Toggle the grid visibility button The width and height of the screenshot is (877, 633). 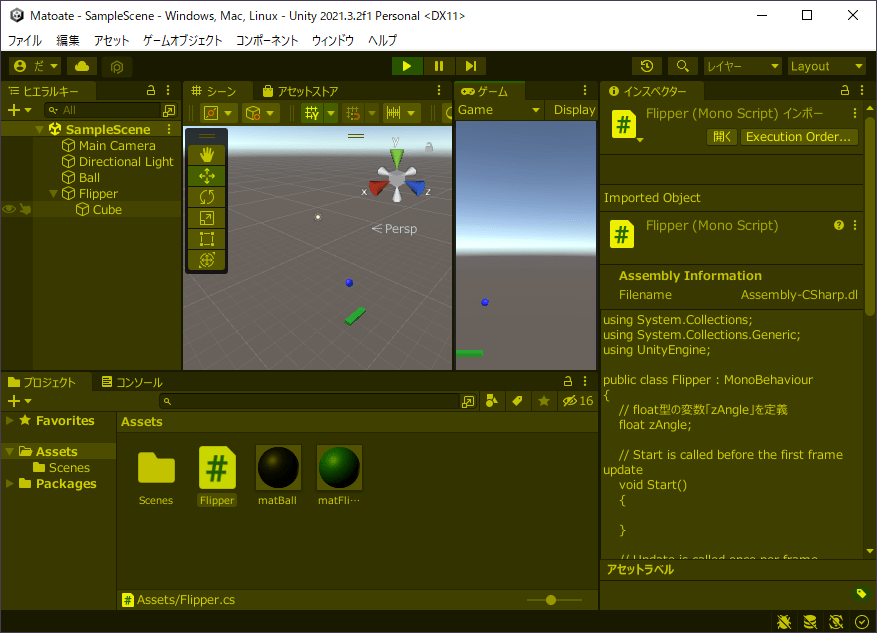(312, 113)
